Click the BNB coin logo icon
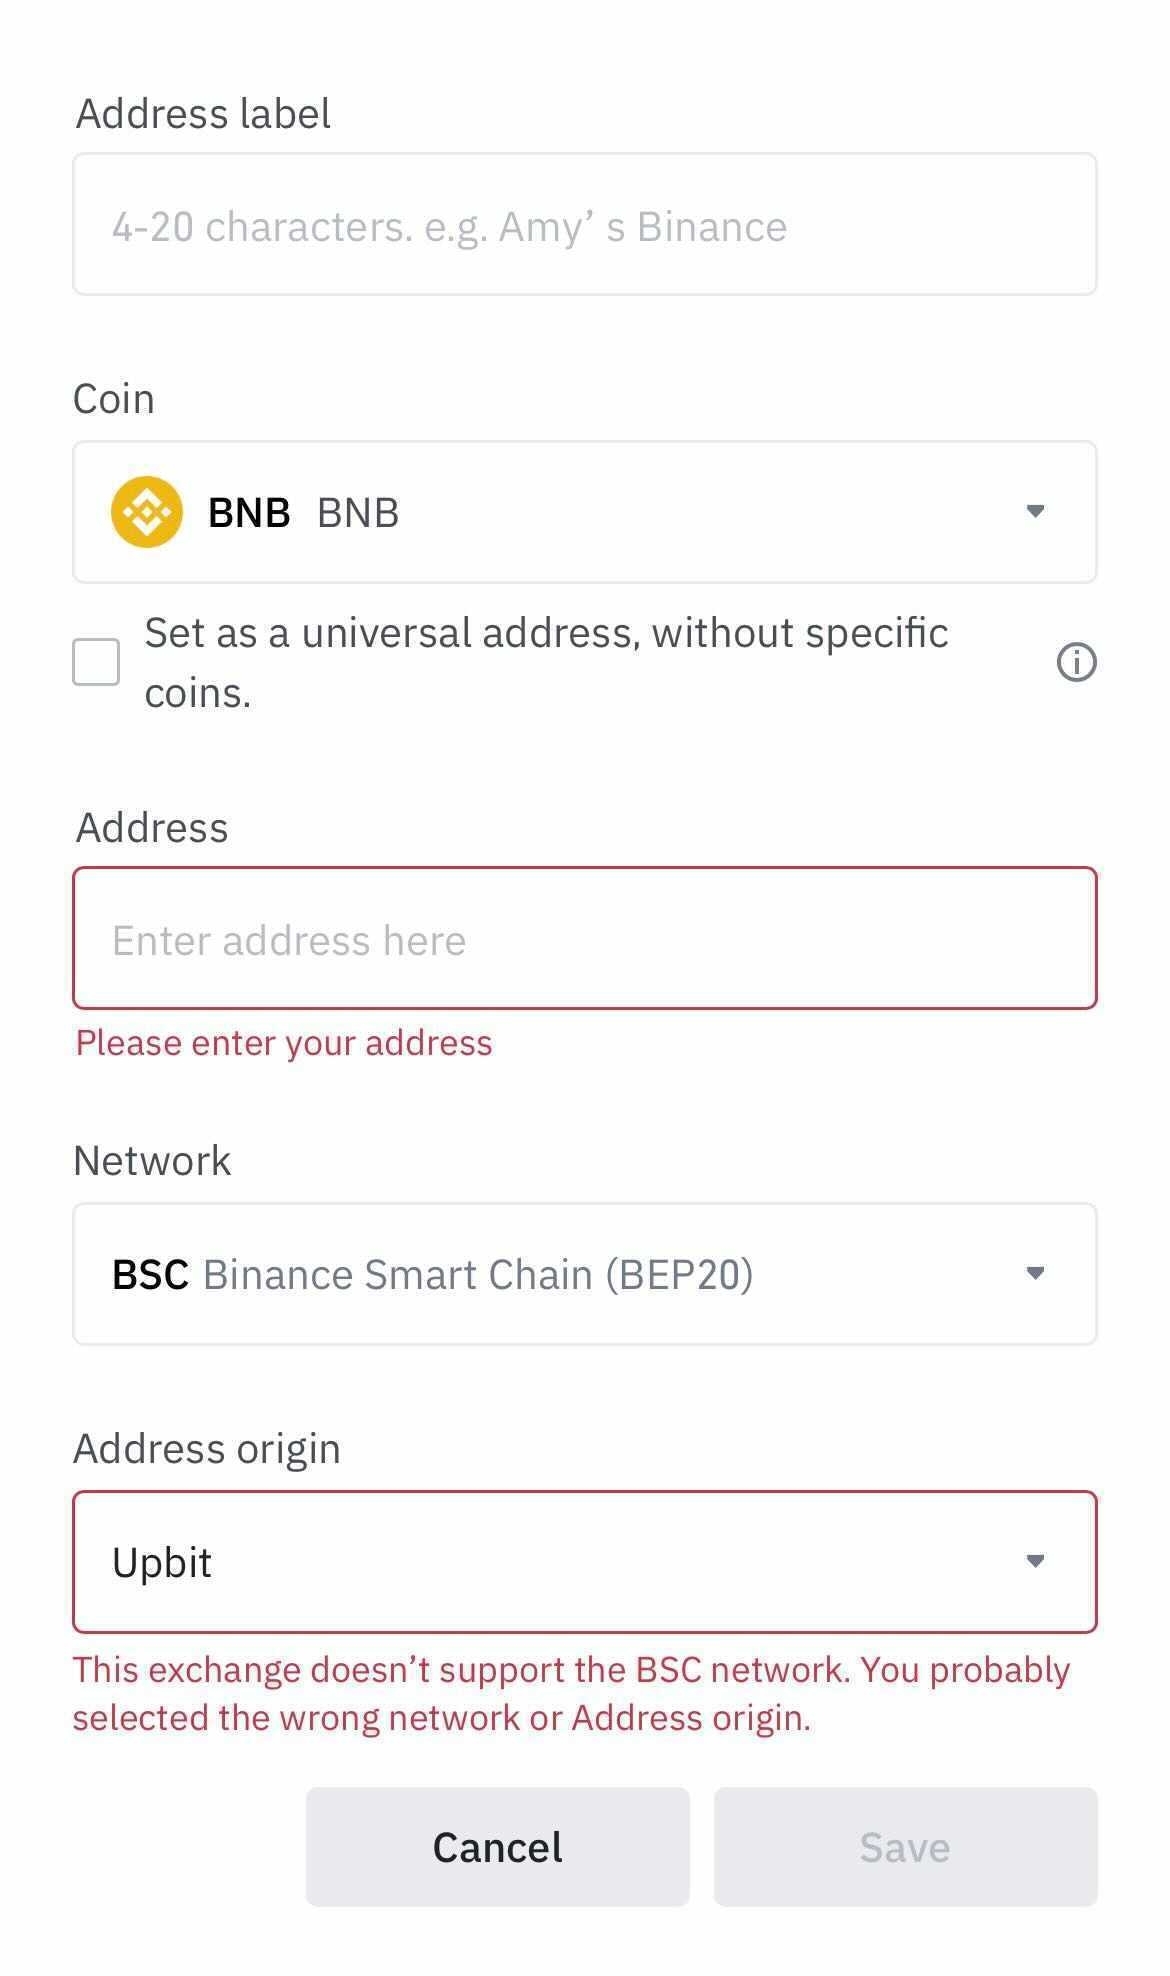Viewport: 1170px width, 1976px height. (x=147, y=512)
